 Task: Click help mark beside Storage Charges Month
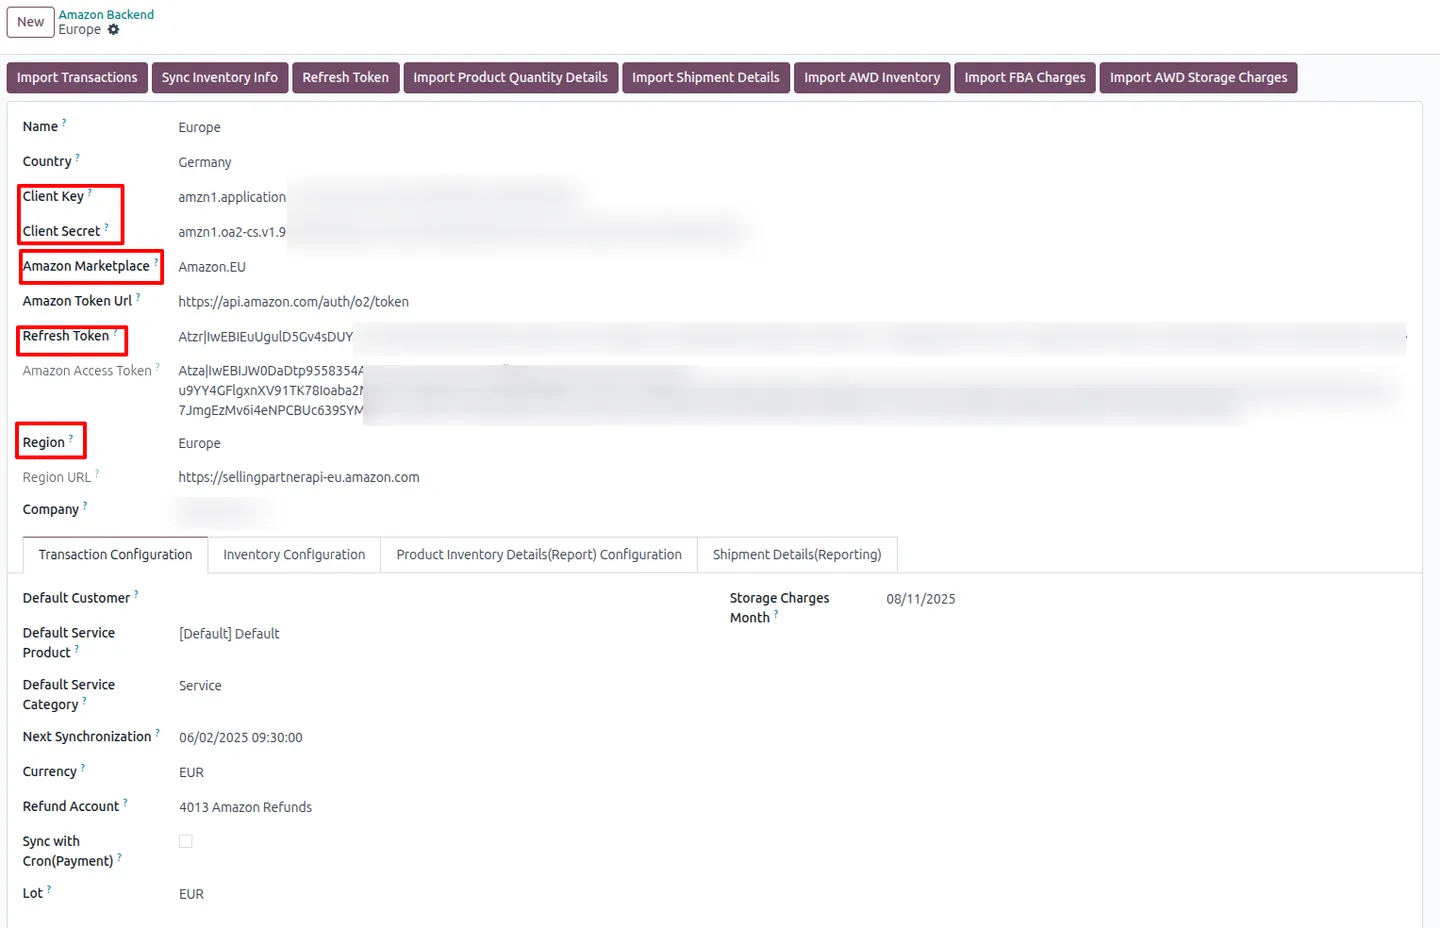click(x=776, y=614)
